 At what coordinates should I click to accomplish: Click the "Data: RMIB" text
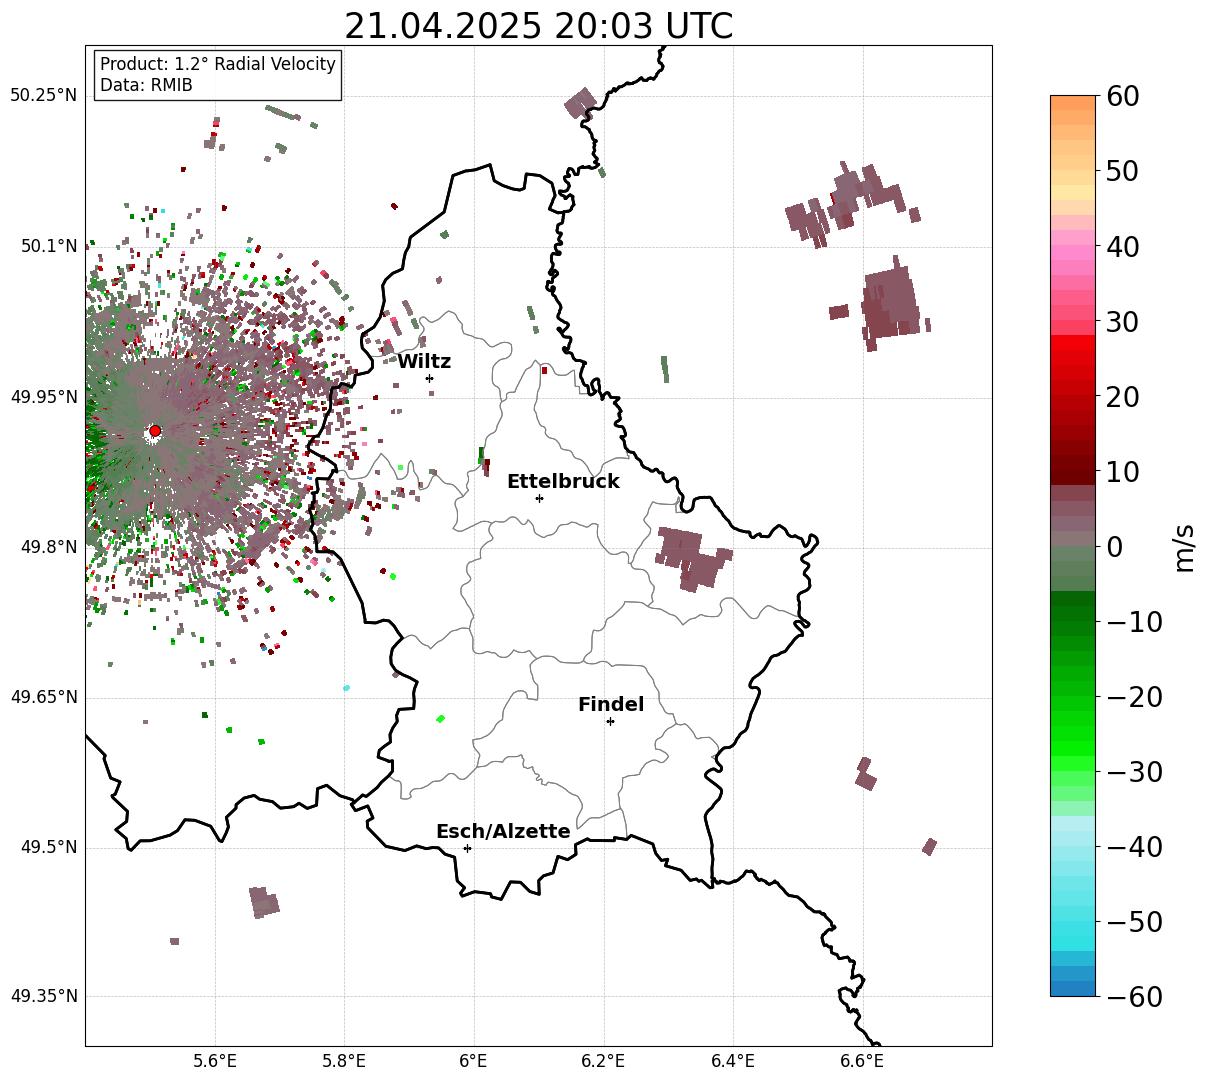(146, 86)
